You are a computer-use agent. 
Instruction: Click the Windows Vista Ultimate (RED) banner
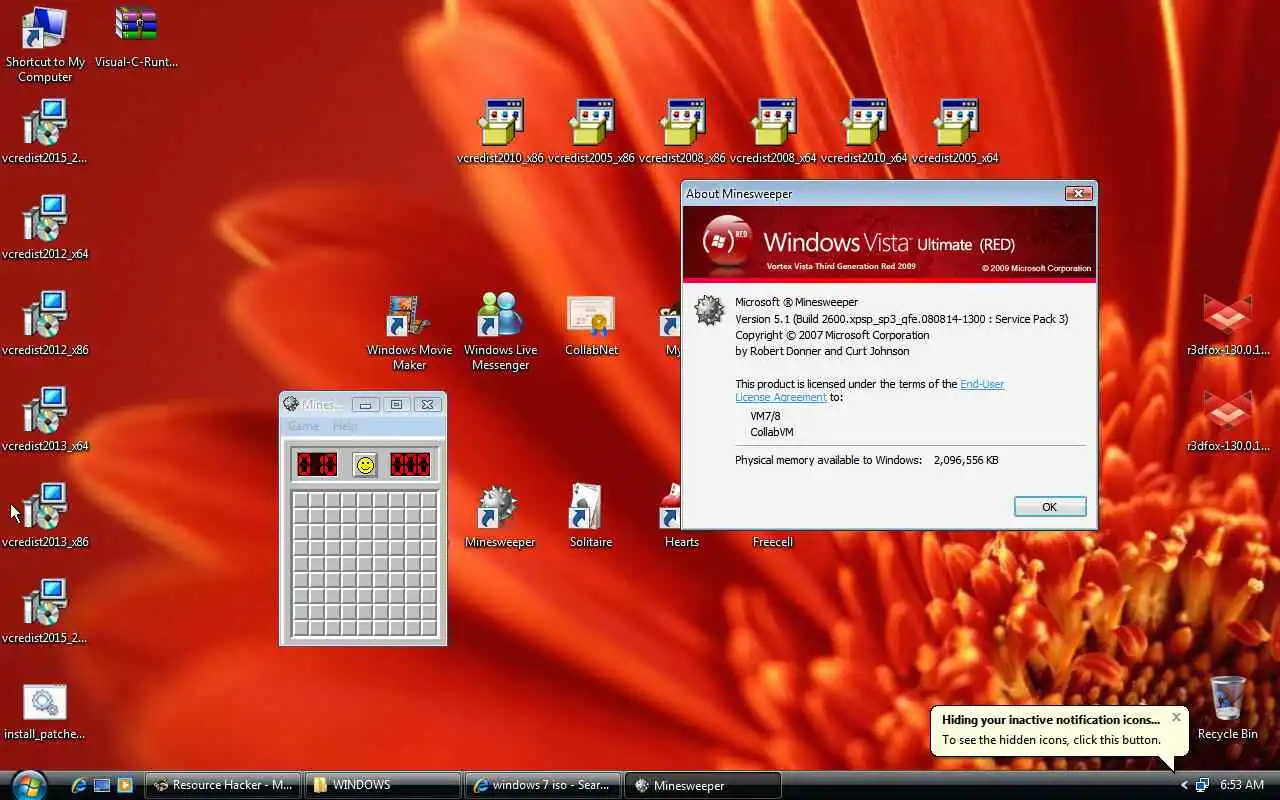889,243
